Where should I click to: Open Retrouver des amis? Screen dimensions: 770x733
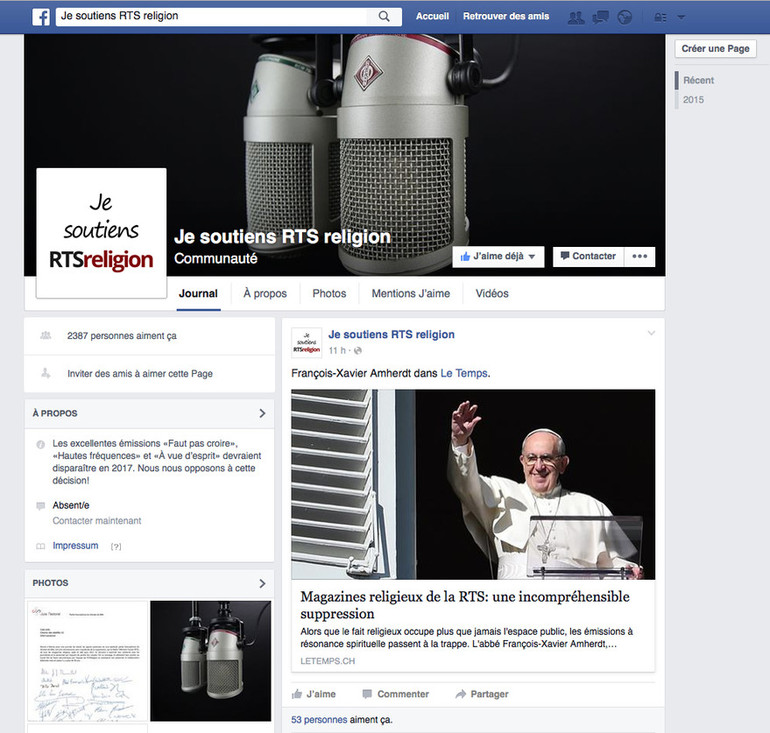[506, 16]
